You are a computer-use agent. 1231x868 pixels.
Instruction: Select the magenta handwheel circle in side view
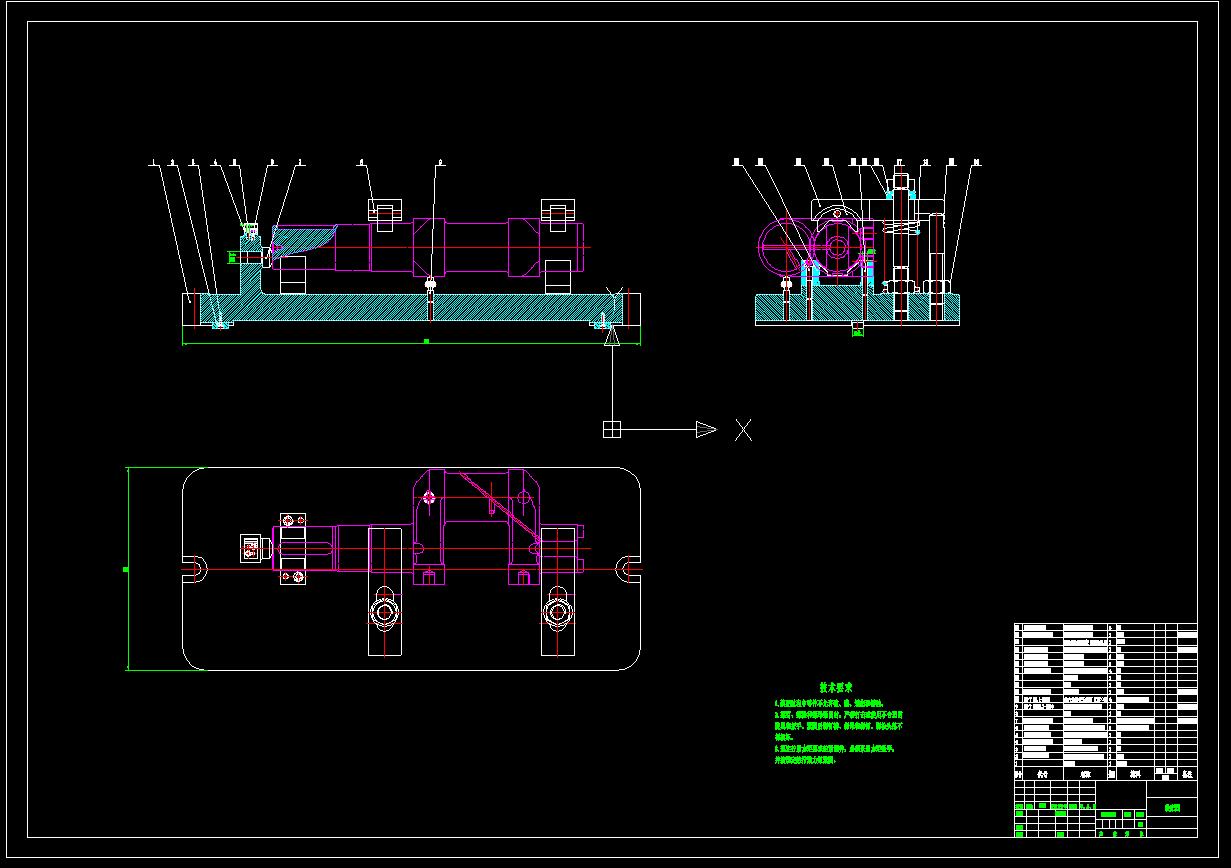tap(785, 246)
